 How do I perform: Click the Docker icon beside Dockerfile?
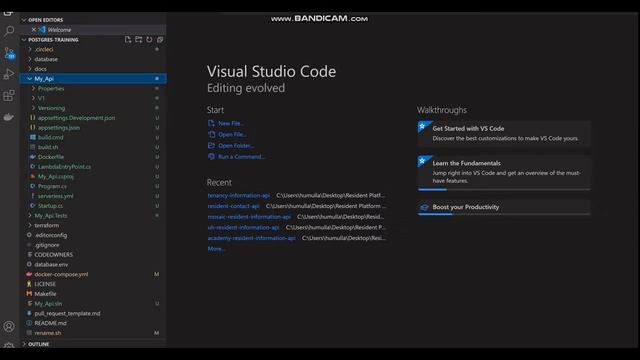[33, 157]
